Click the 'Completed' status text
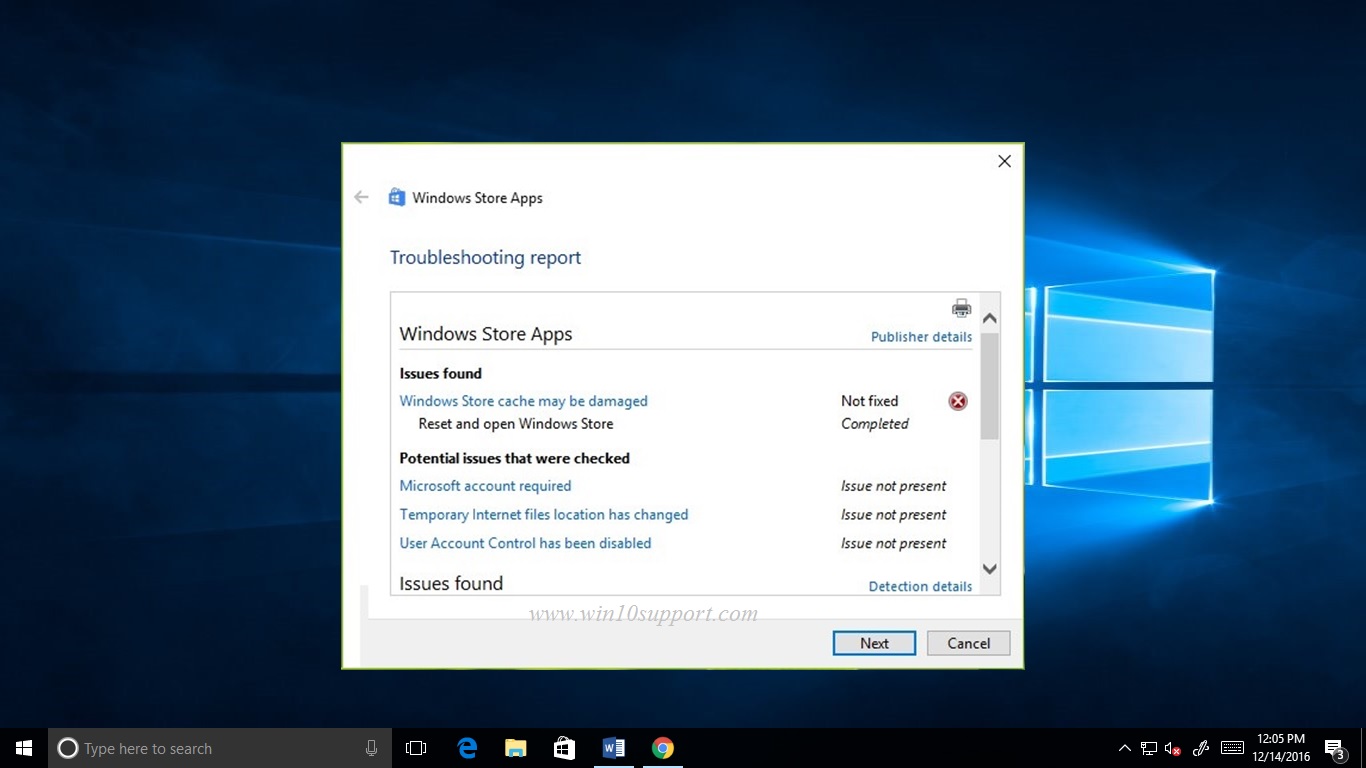 click(x=875, y=424)
